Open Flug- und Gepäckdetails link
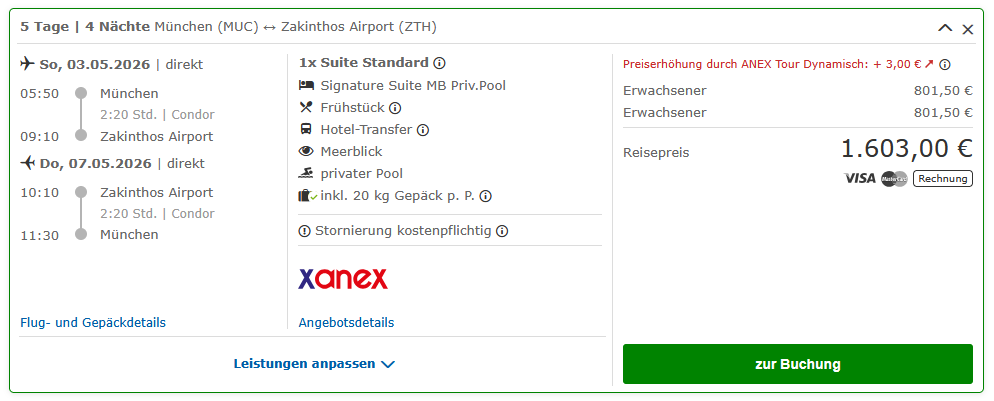The image size is (994, 401). click(x=93, y=323)
